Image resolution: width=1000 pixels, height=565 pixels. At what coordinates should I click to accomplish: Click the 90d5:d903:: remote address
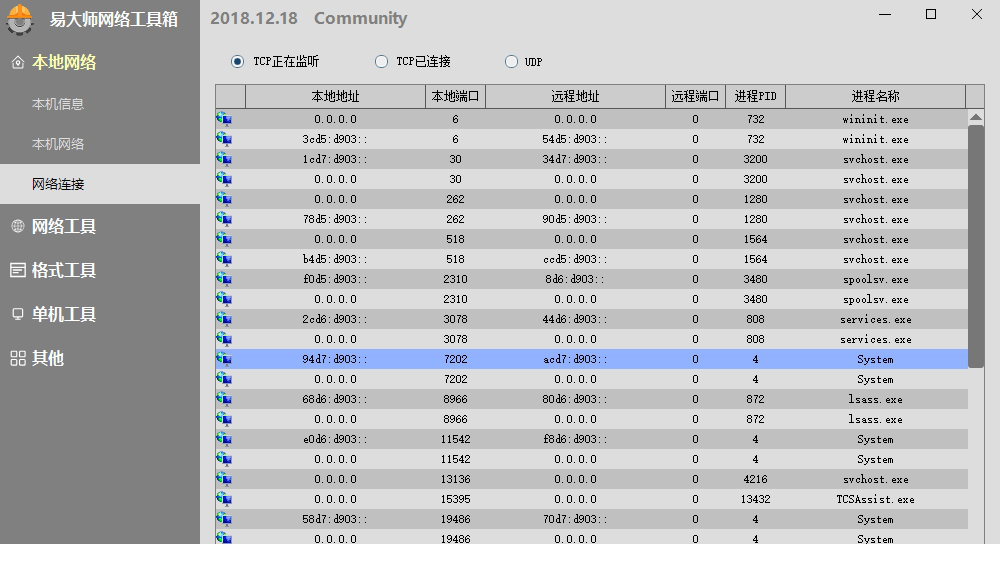coord(575,219)
